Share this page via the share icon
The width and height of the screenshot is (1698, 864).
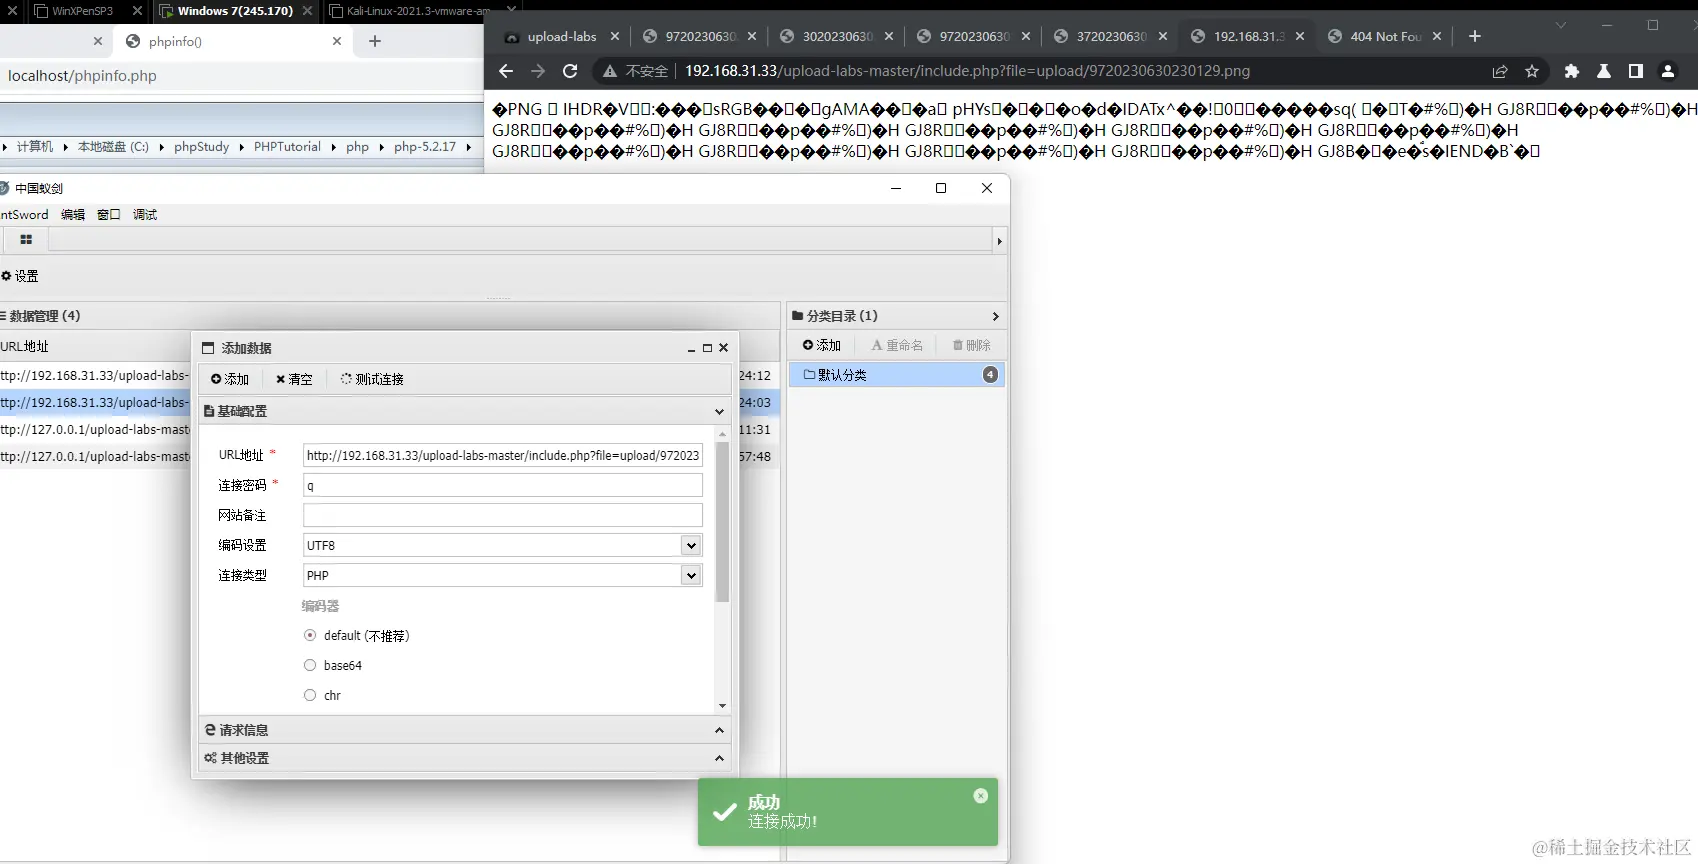[x=1500, y=71]
